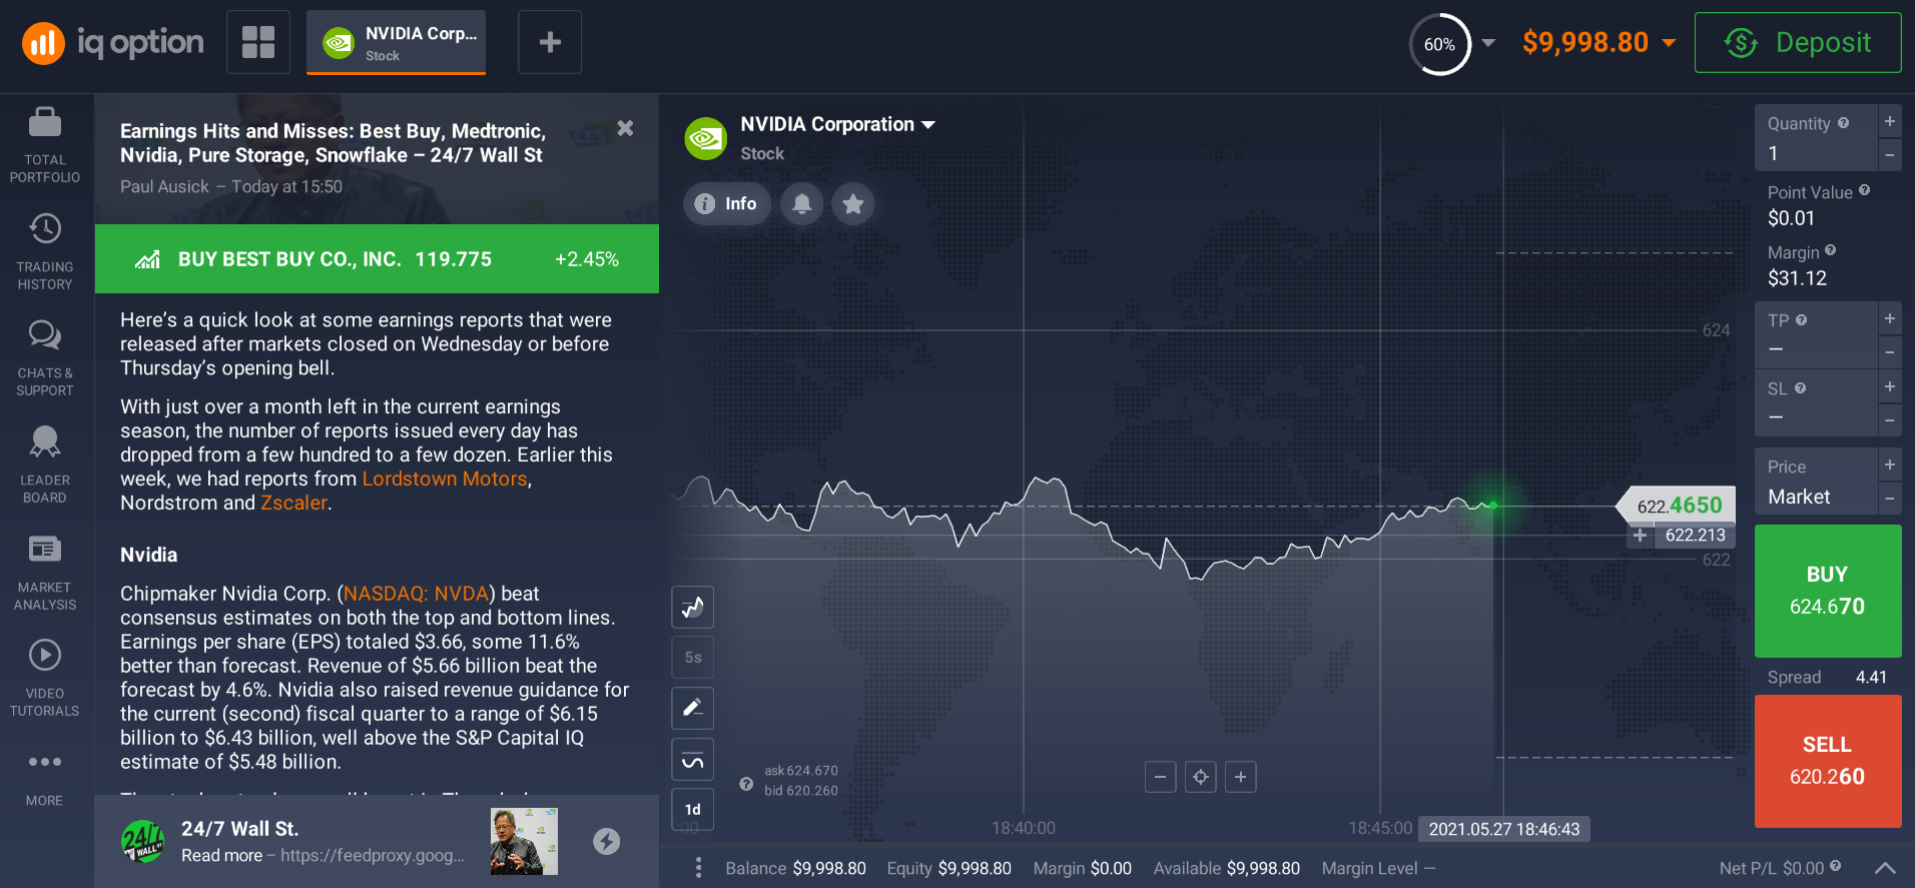Change the 1d chart time range

click(x=693, y=810)
